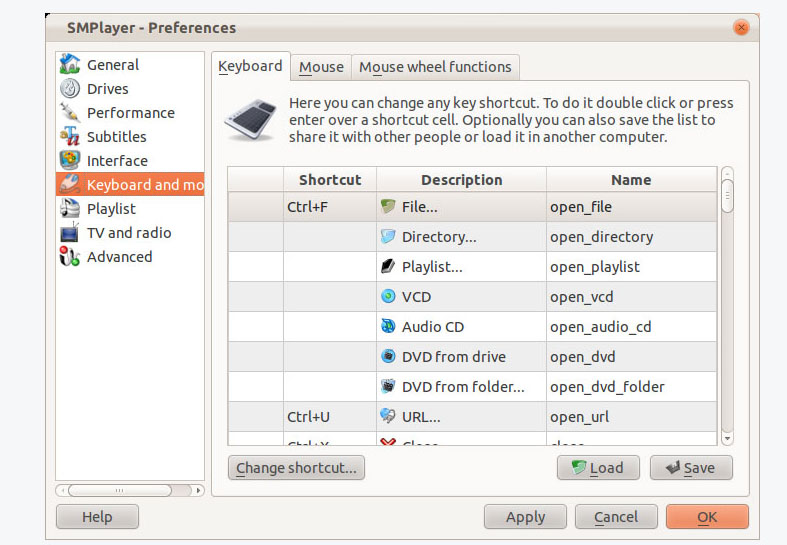Click the Change shortcut... button
Screen dimensions: 787x545
pos(296,468)
